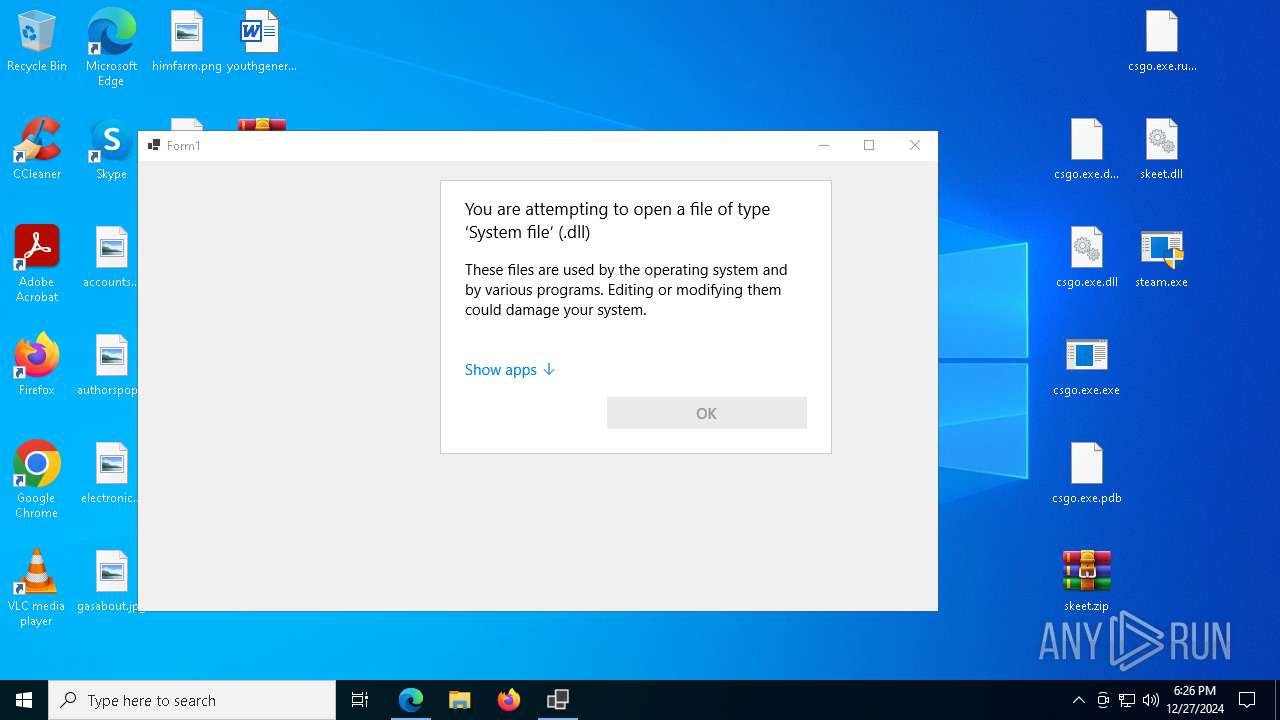Launch Microsoft Edge from the desktop
1280x720 pixels.
pyautogui.click(x=111, y=47)
